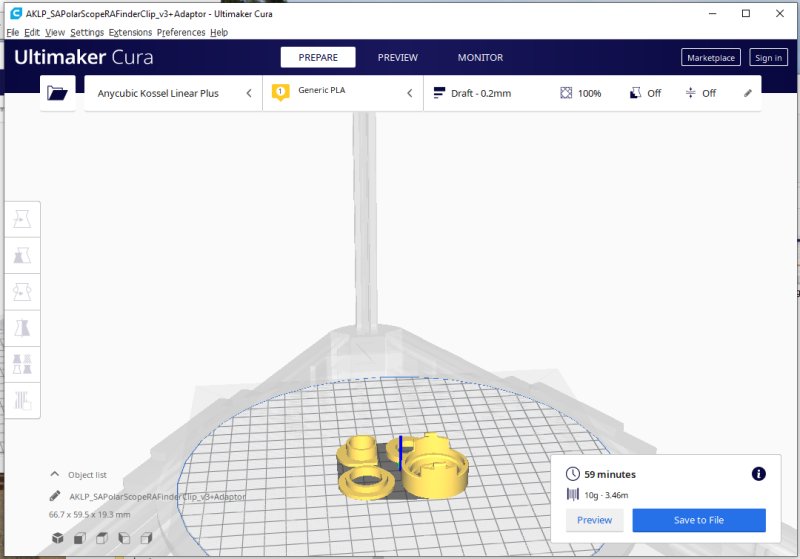This screenshot has height=559, width=800.
Task: Click the support Off icon
Action: 635,93
